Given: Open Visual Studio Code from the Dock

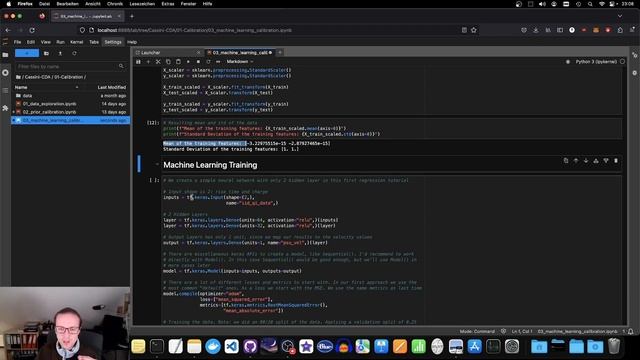Looking at the screenshot, I should coord(232,347).
